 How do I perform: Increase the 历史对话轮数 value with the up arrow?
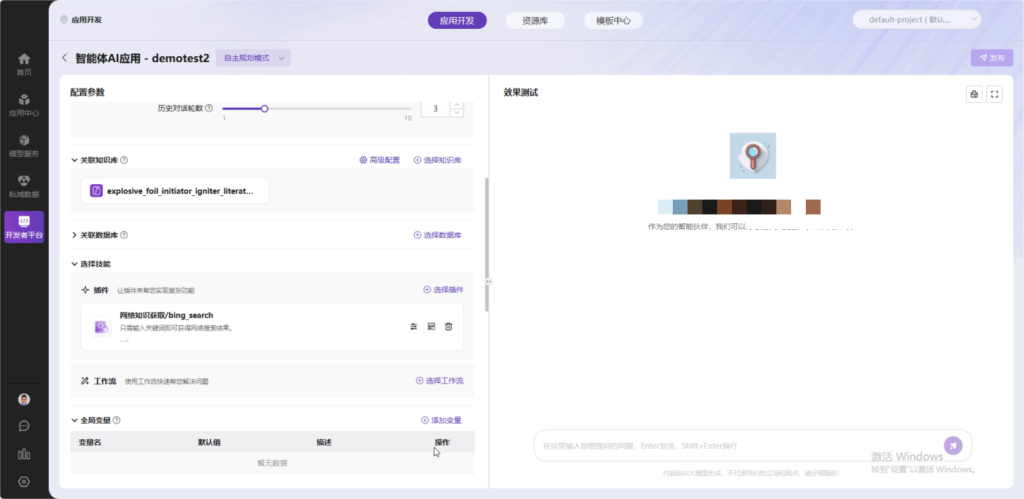[456, 105]
